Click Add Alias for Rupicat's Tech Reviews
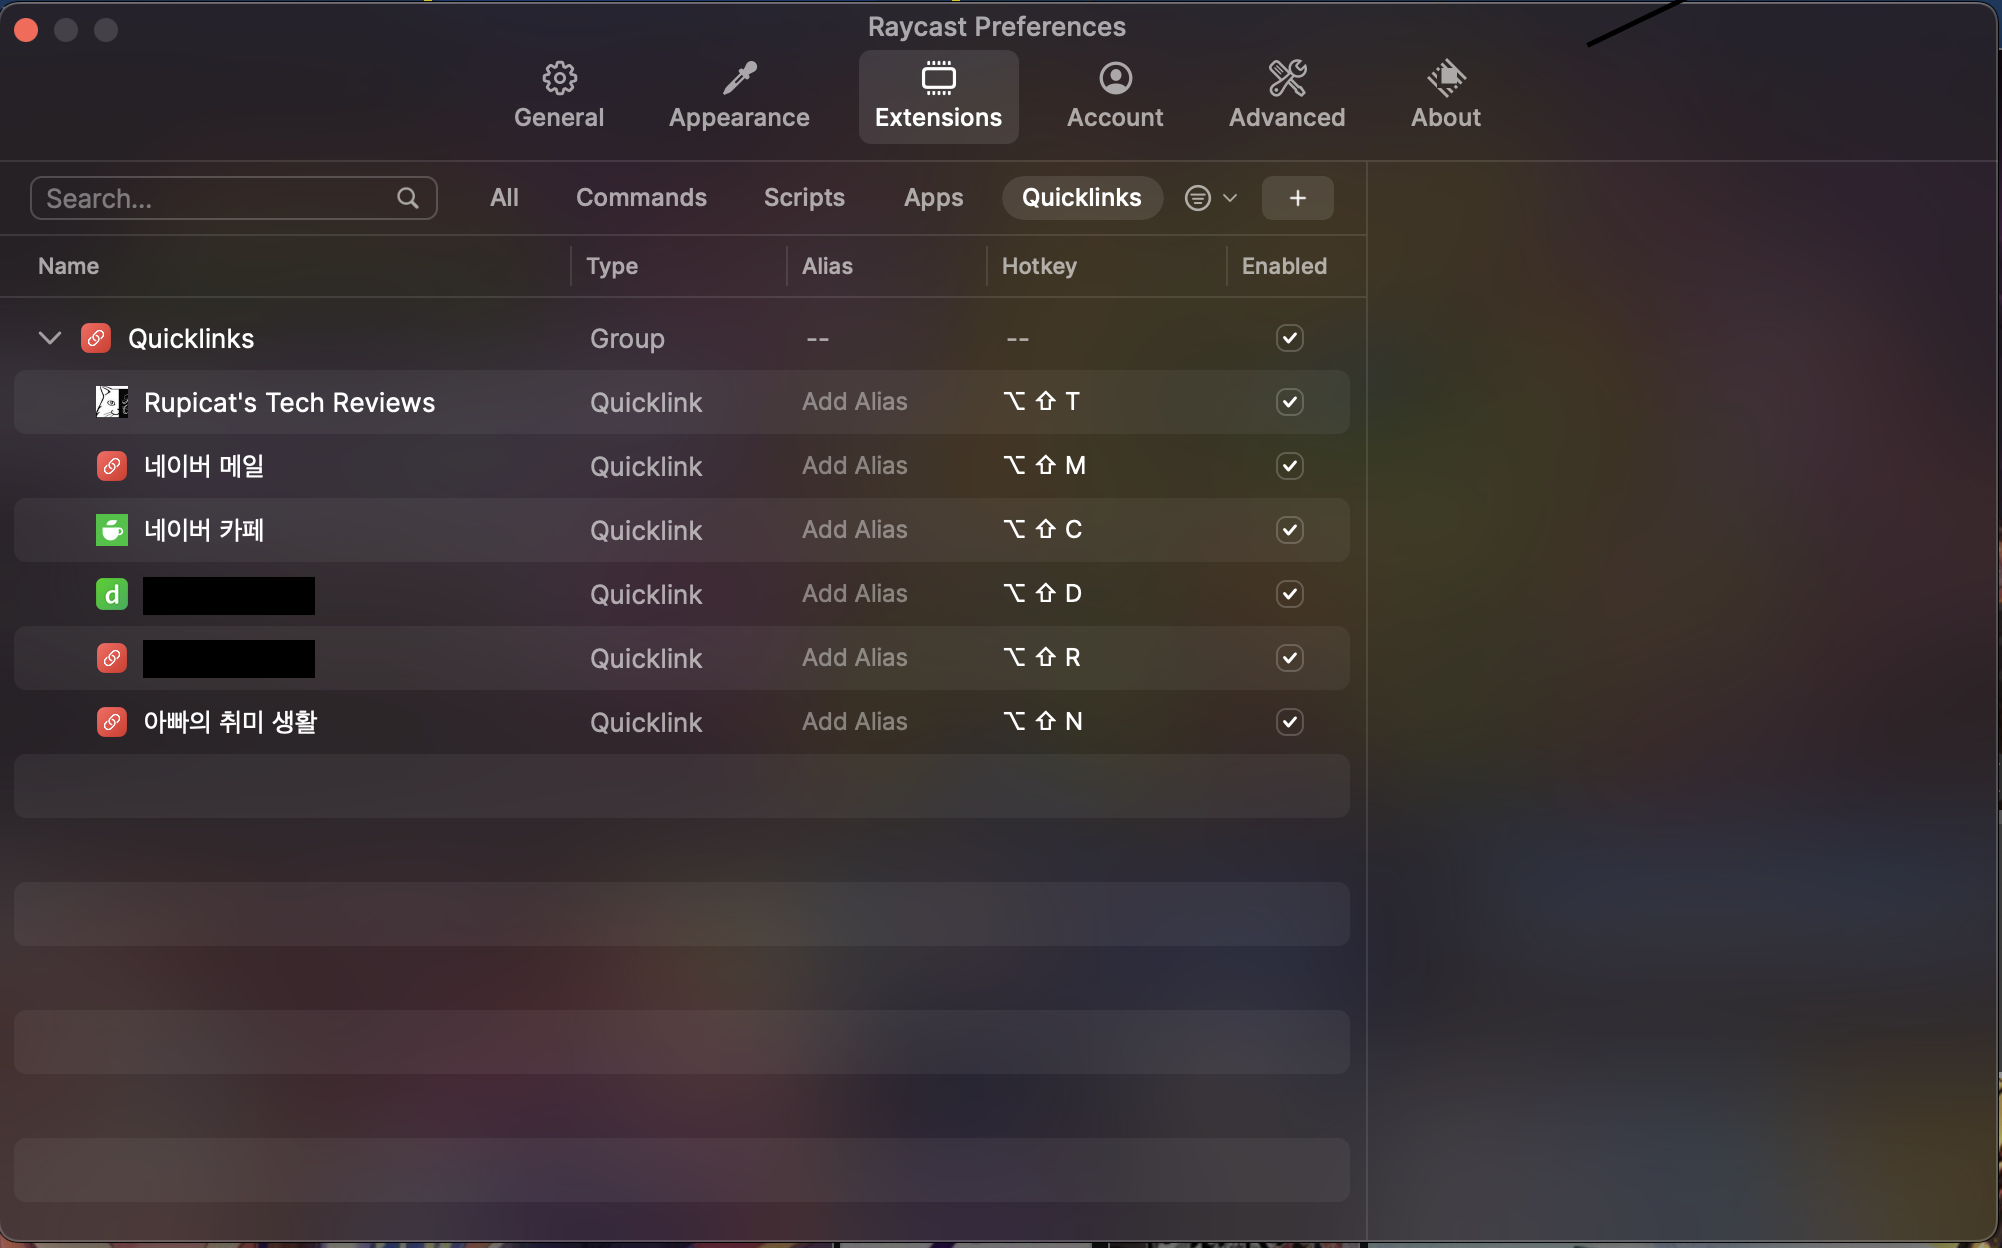This screenshot has width=2002, height=1248. pos(854,402)
